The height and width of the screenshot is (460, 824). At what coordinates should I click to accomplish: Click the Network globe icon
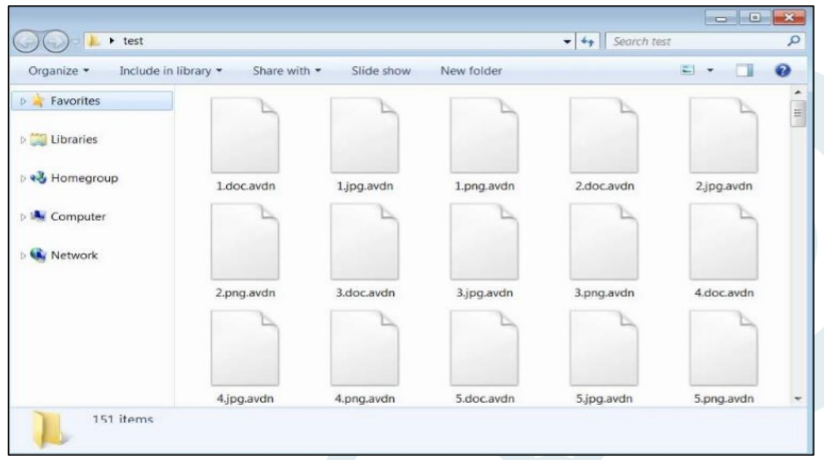pos(38,255)
